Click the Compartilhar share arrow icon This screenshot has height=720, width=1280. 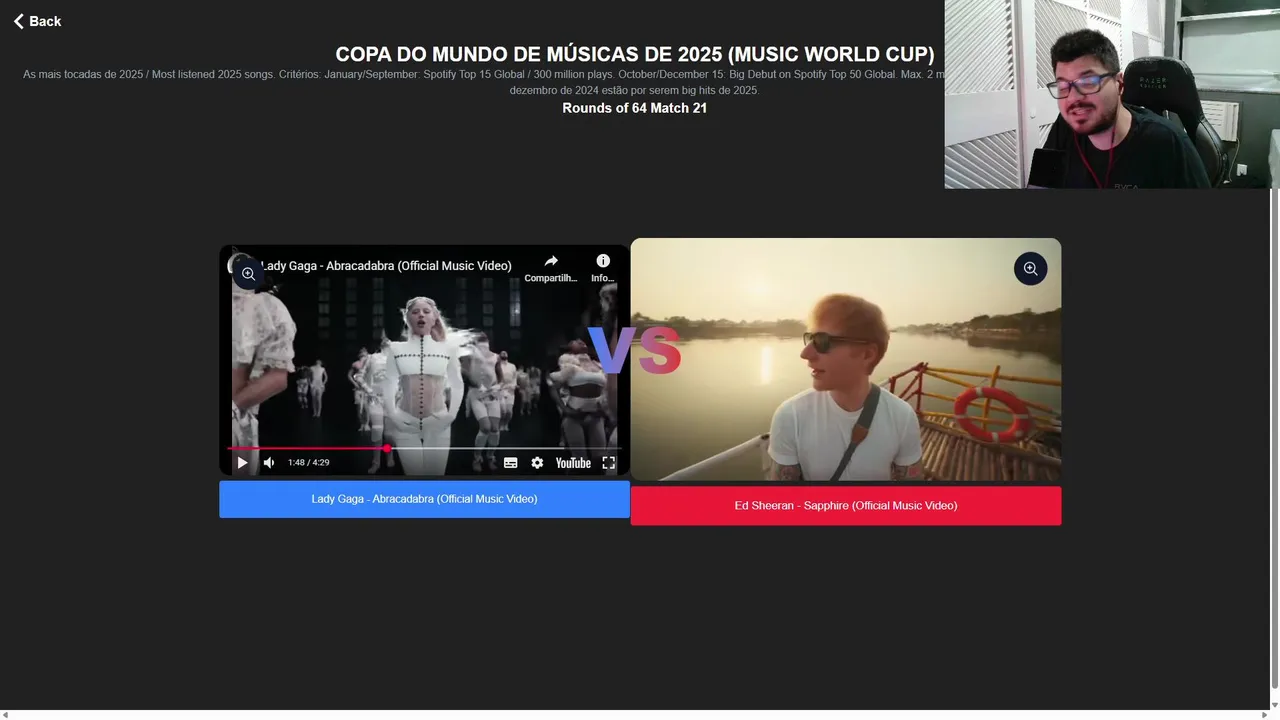551,261
